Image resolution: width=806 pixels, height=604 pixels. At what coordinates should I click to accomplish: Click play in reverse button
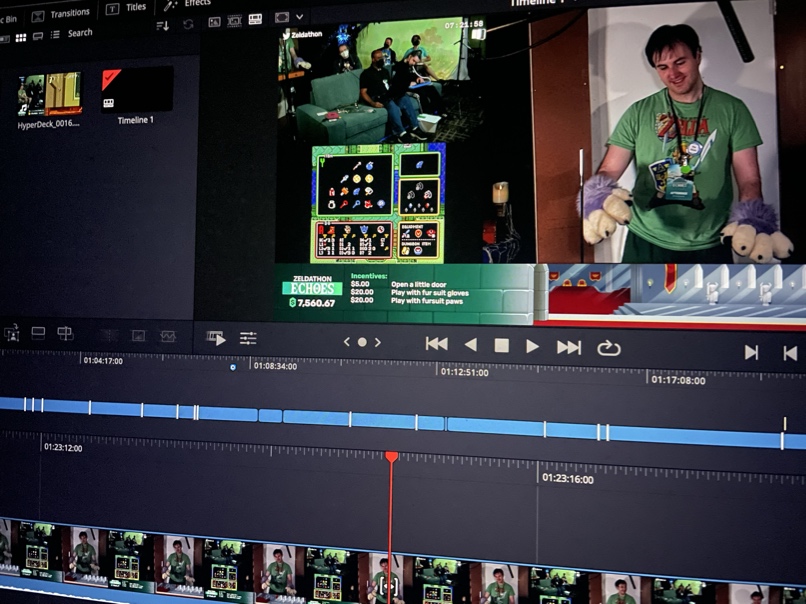tap(470, 345)
